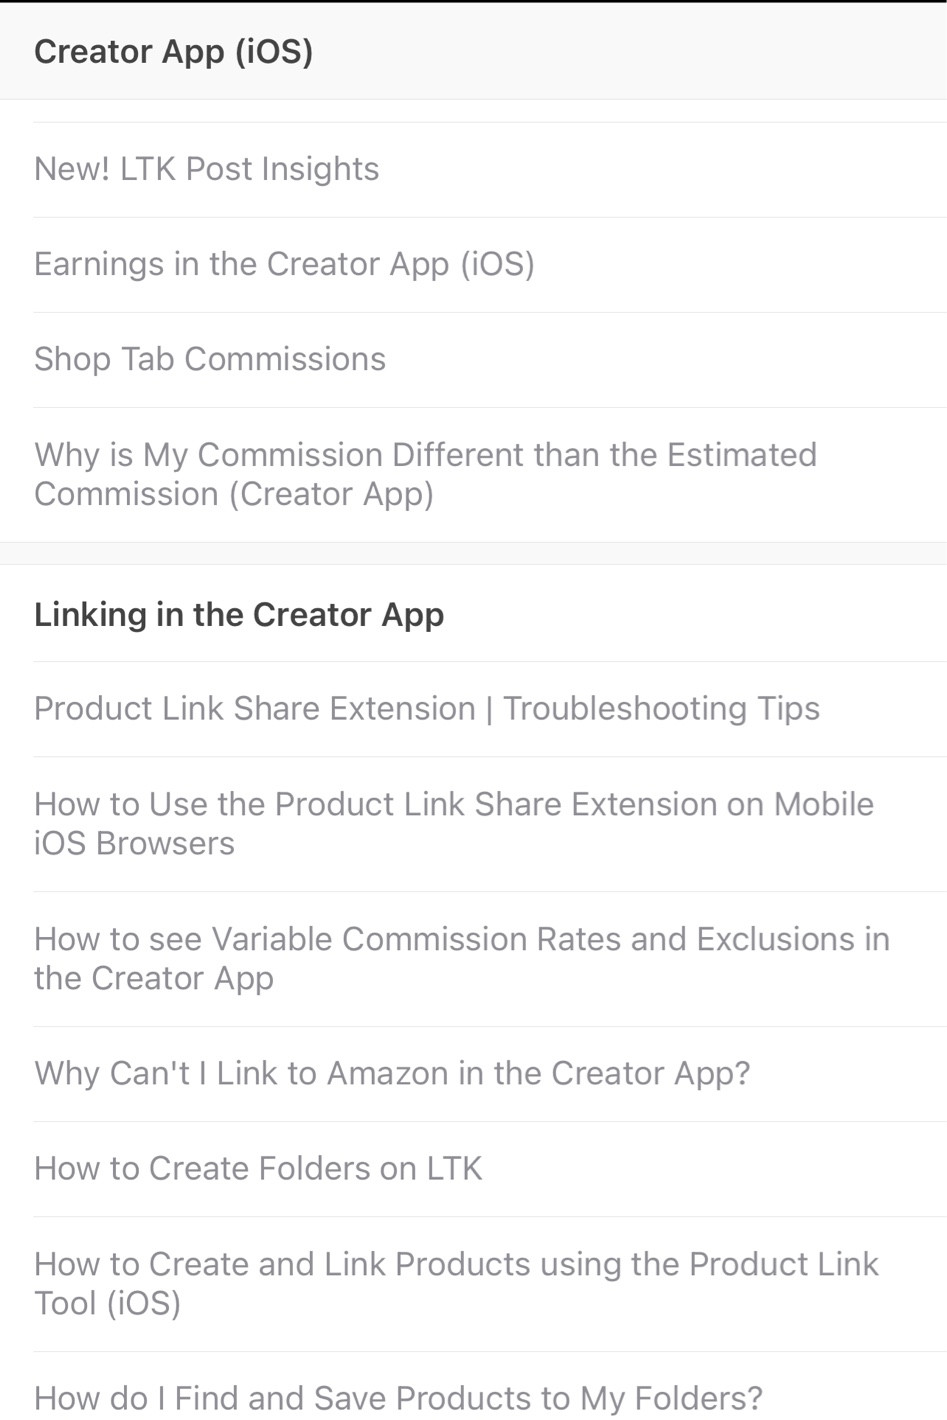This screenshot has width=947, height=1420.
Task: Open Create and Link Products using Product Link Tool
Action: coord(456,1283)
